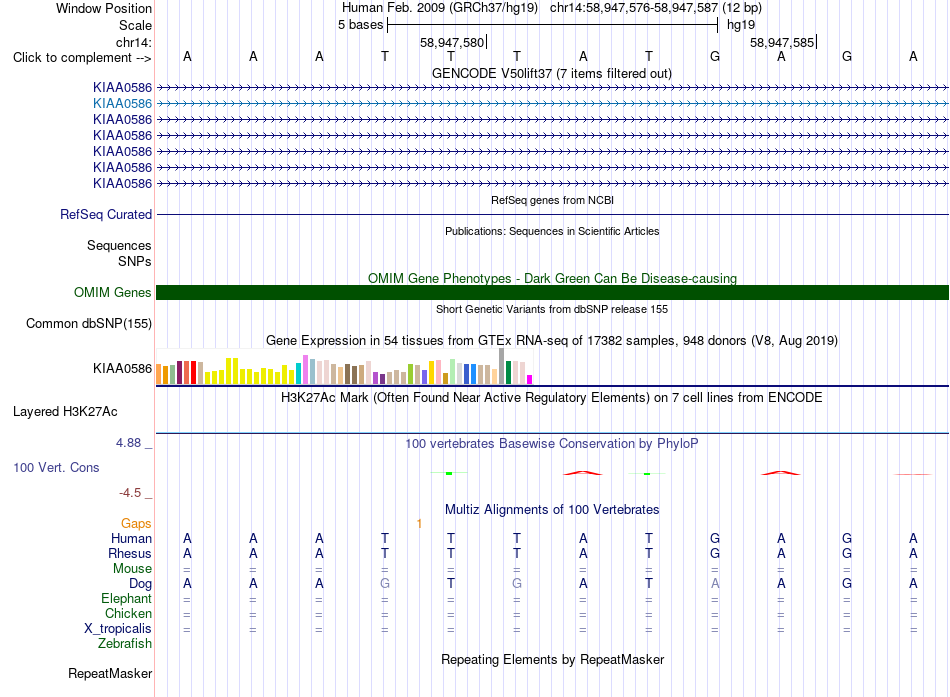Click the hg19 label beside the scale bar

[x=741, y=25]
